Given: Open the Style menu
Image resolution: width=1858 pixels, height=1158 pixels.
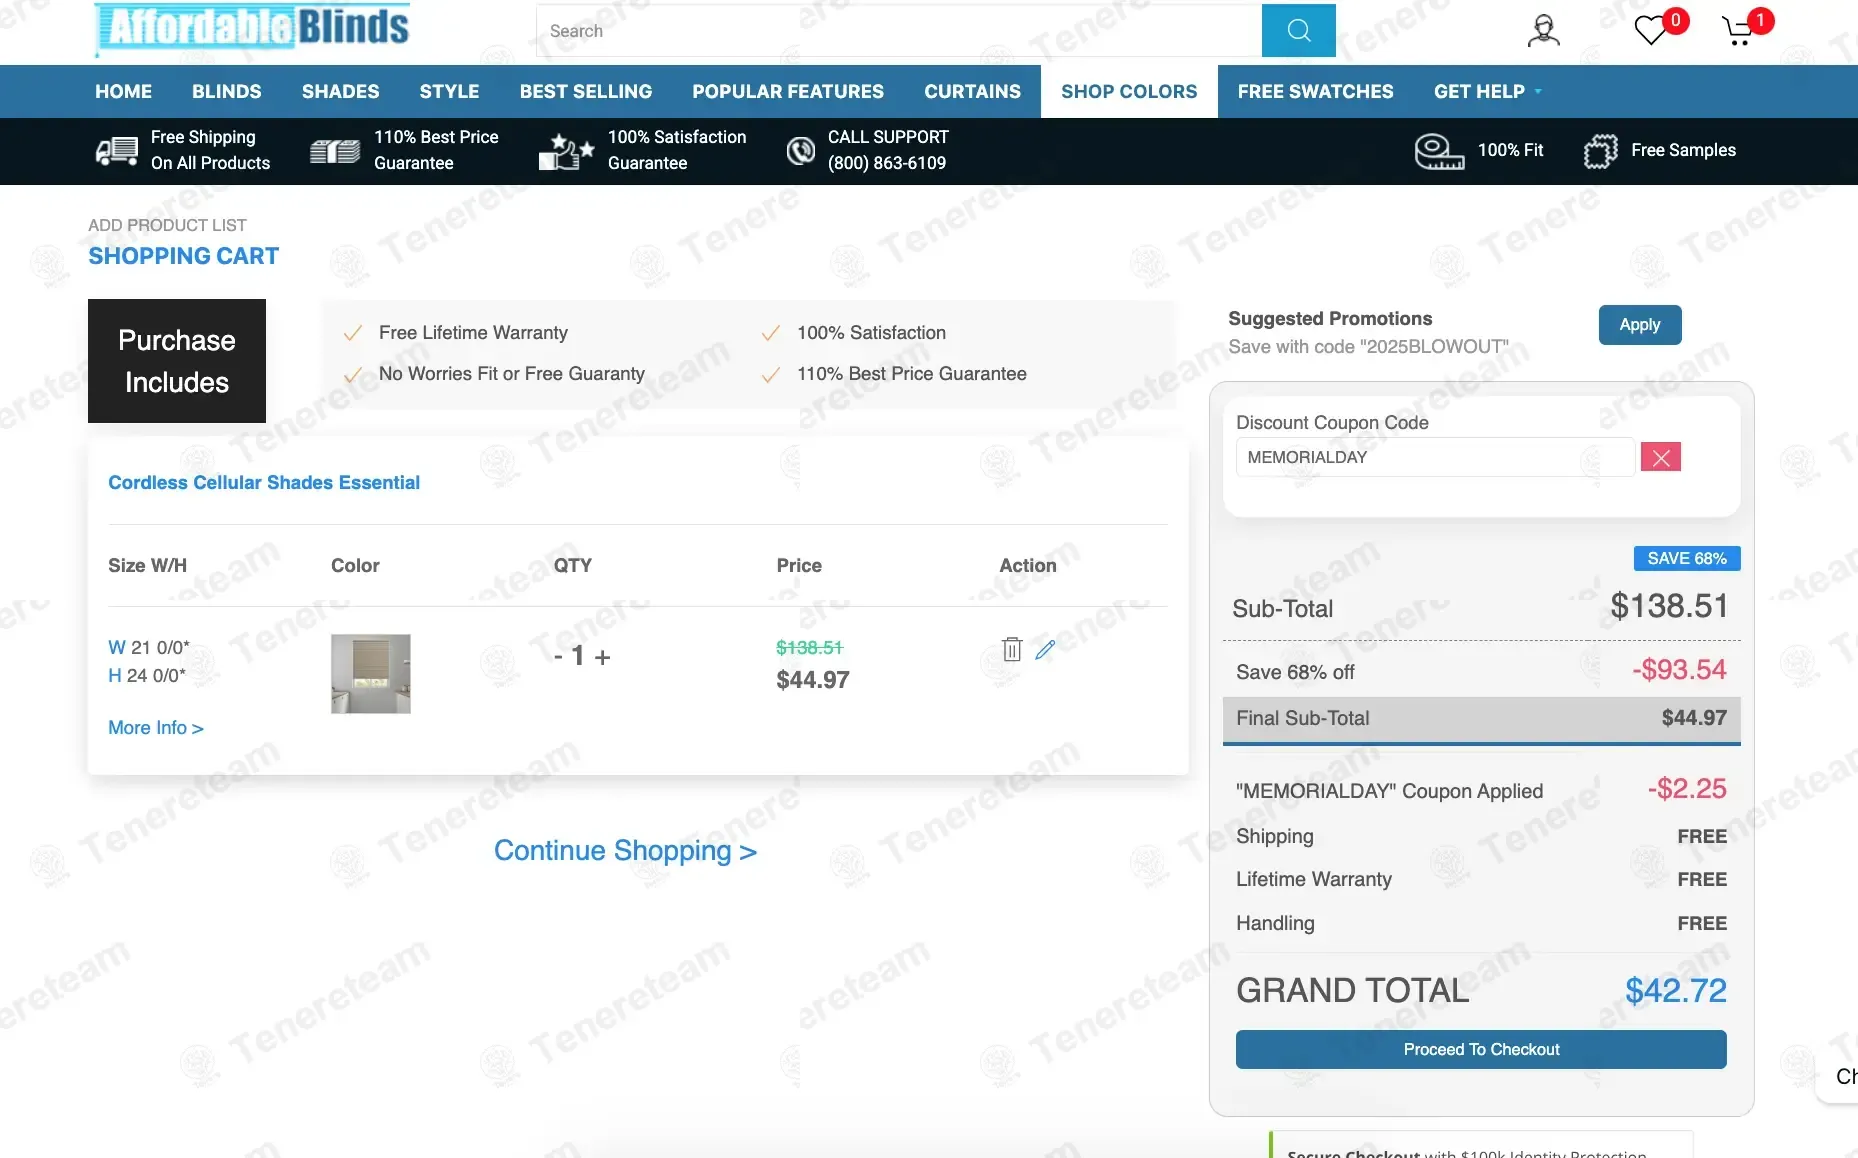Looking at the screenshot, I should [450, 91].
